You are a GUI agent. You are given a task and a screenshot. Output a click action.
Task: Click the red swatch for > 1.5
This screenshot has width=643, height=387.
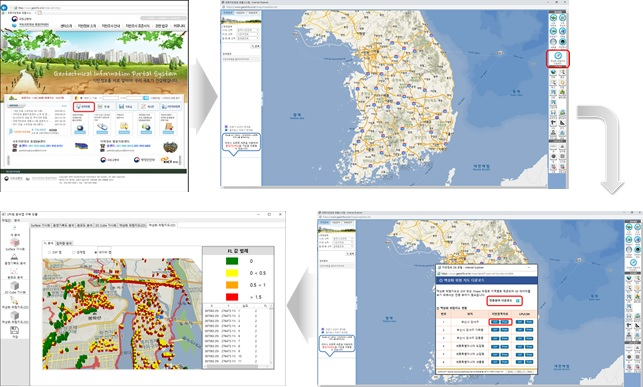pyautogui.click(x=232, y=297)
